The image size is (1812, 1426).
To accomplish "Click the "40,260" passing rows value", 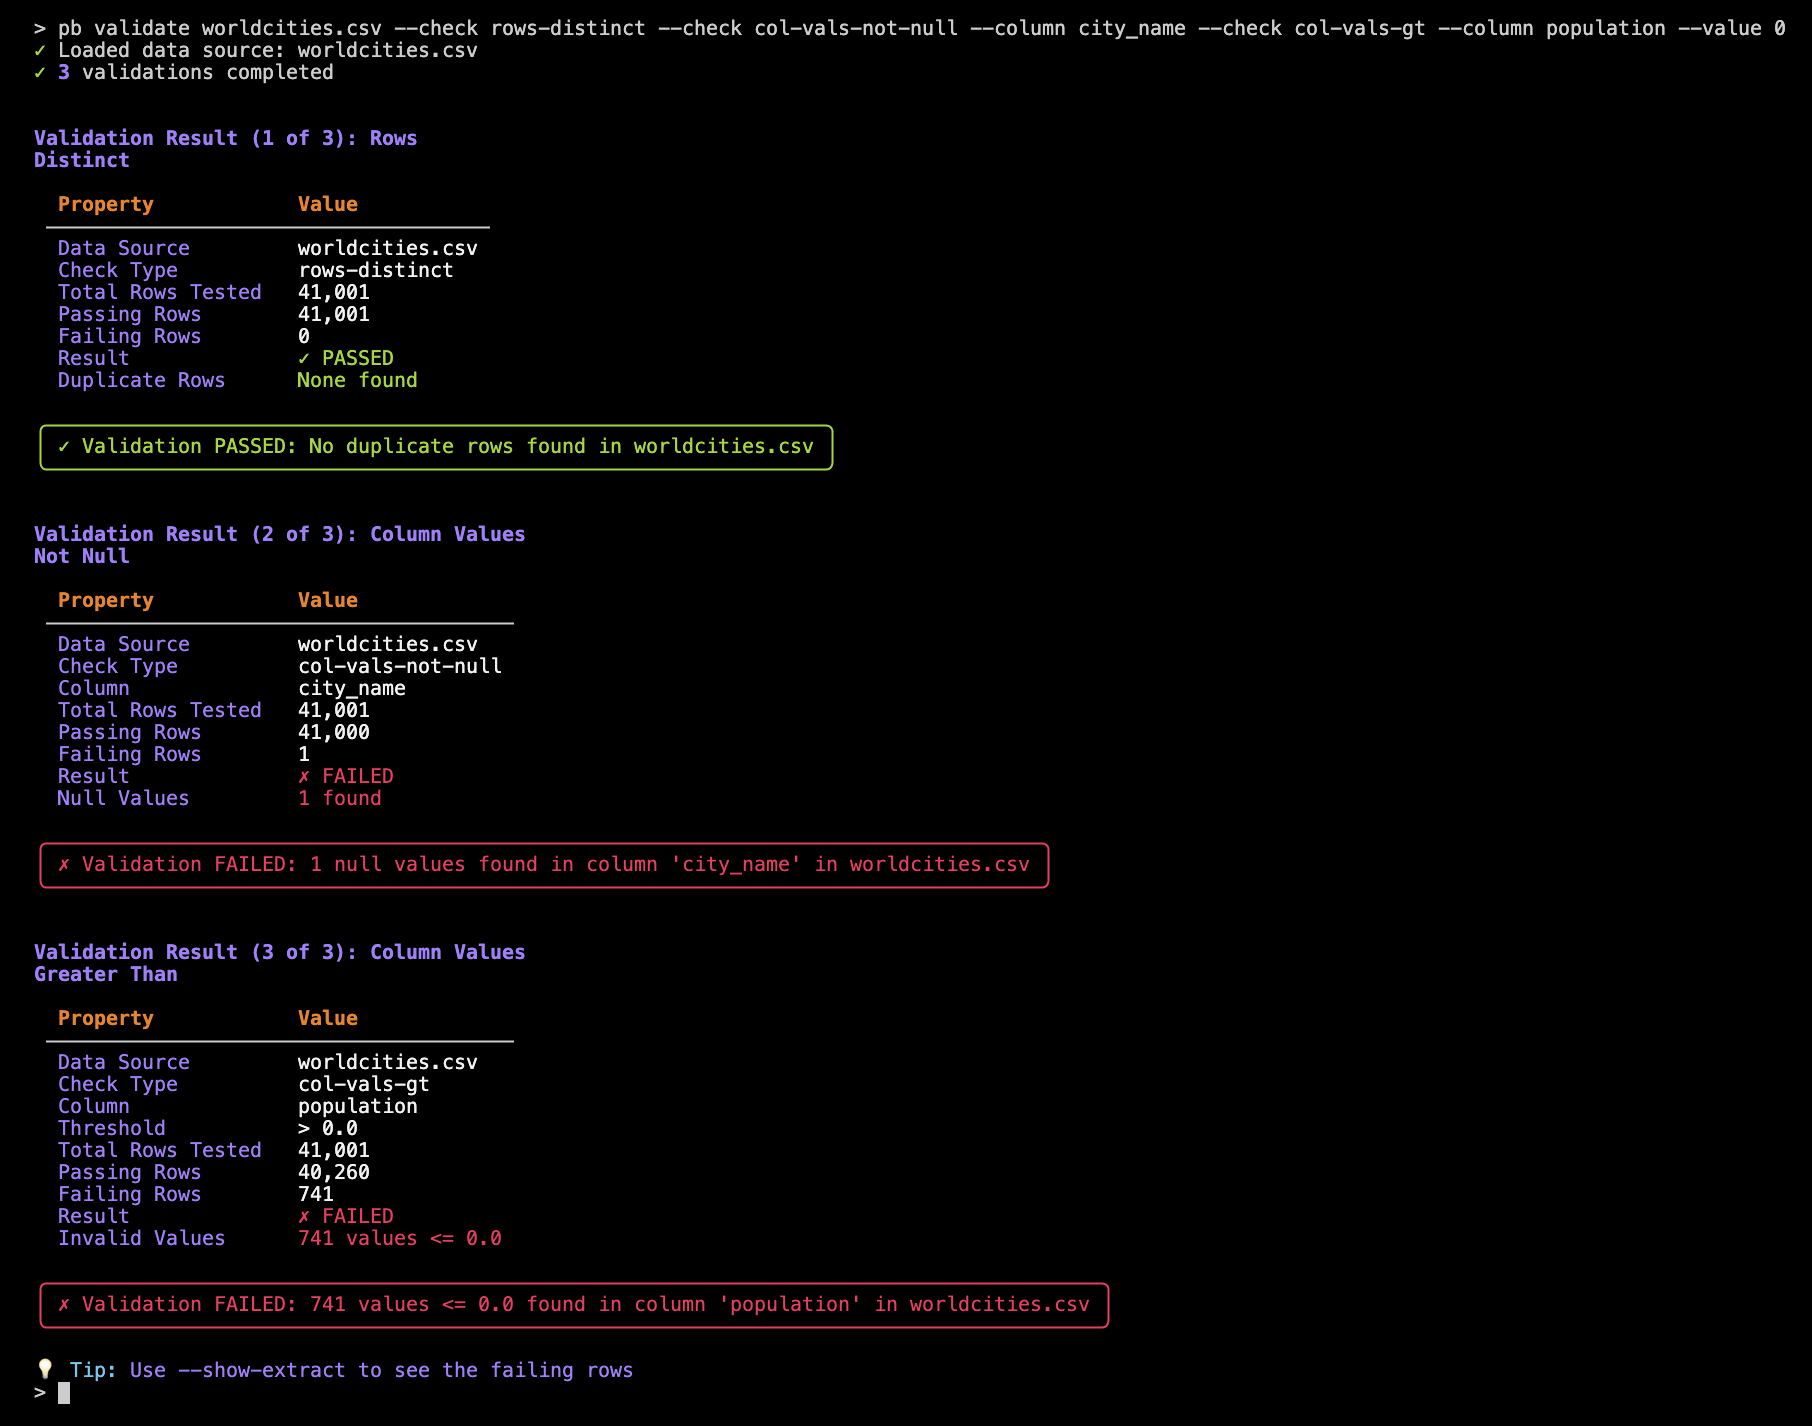I will click(333, 1172).
